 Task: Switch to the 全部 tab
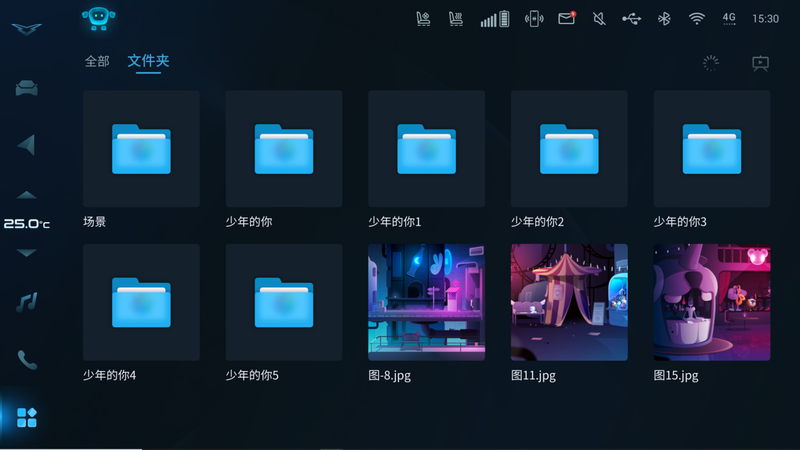pos(97,61)
